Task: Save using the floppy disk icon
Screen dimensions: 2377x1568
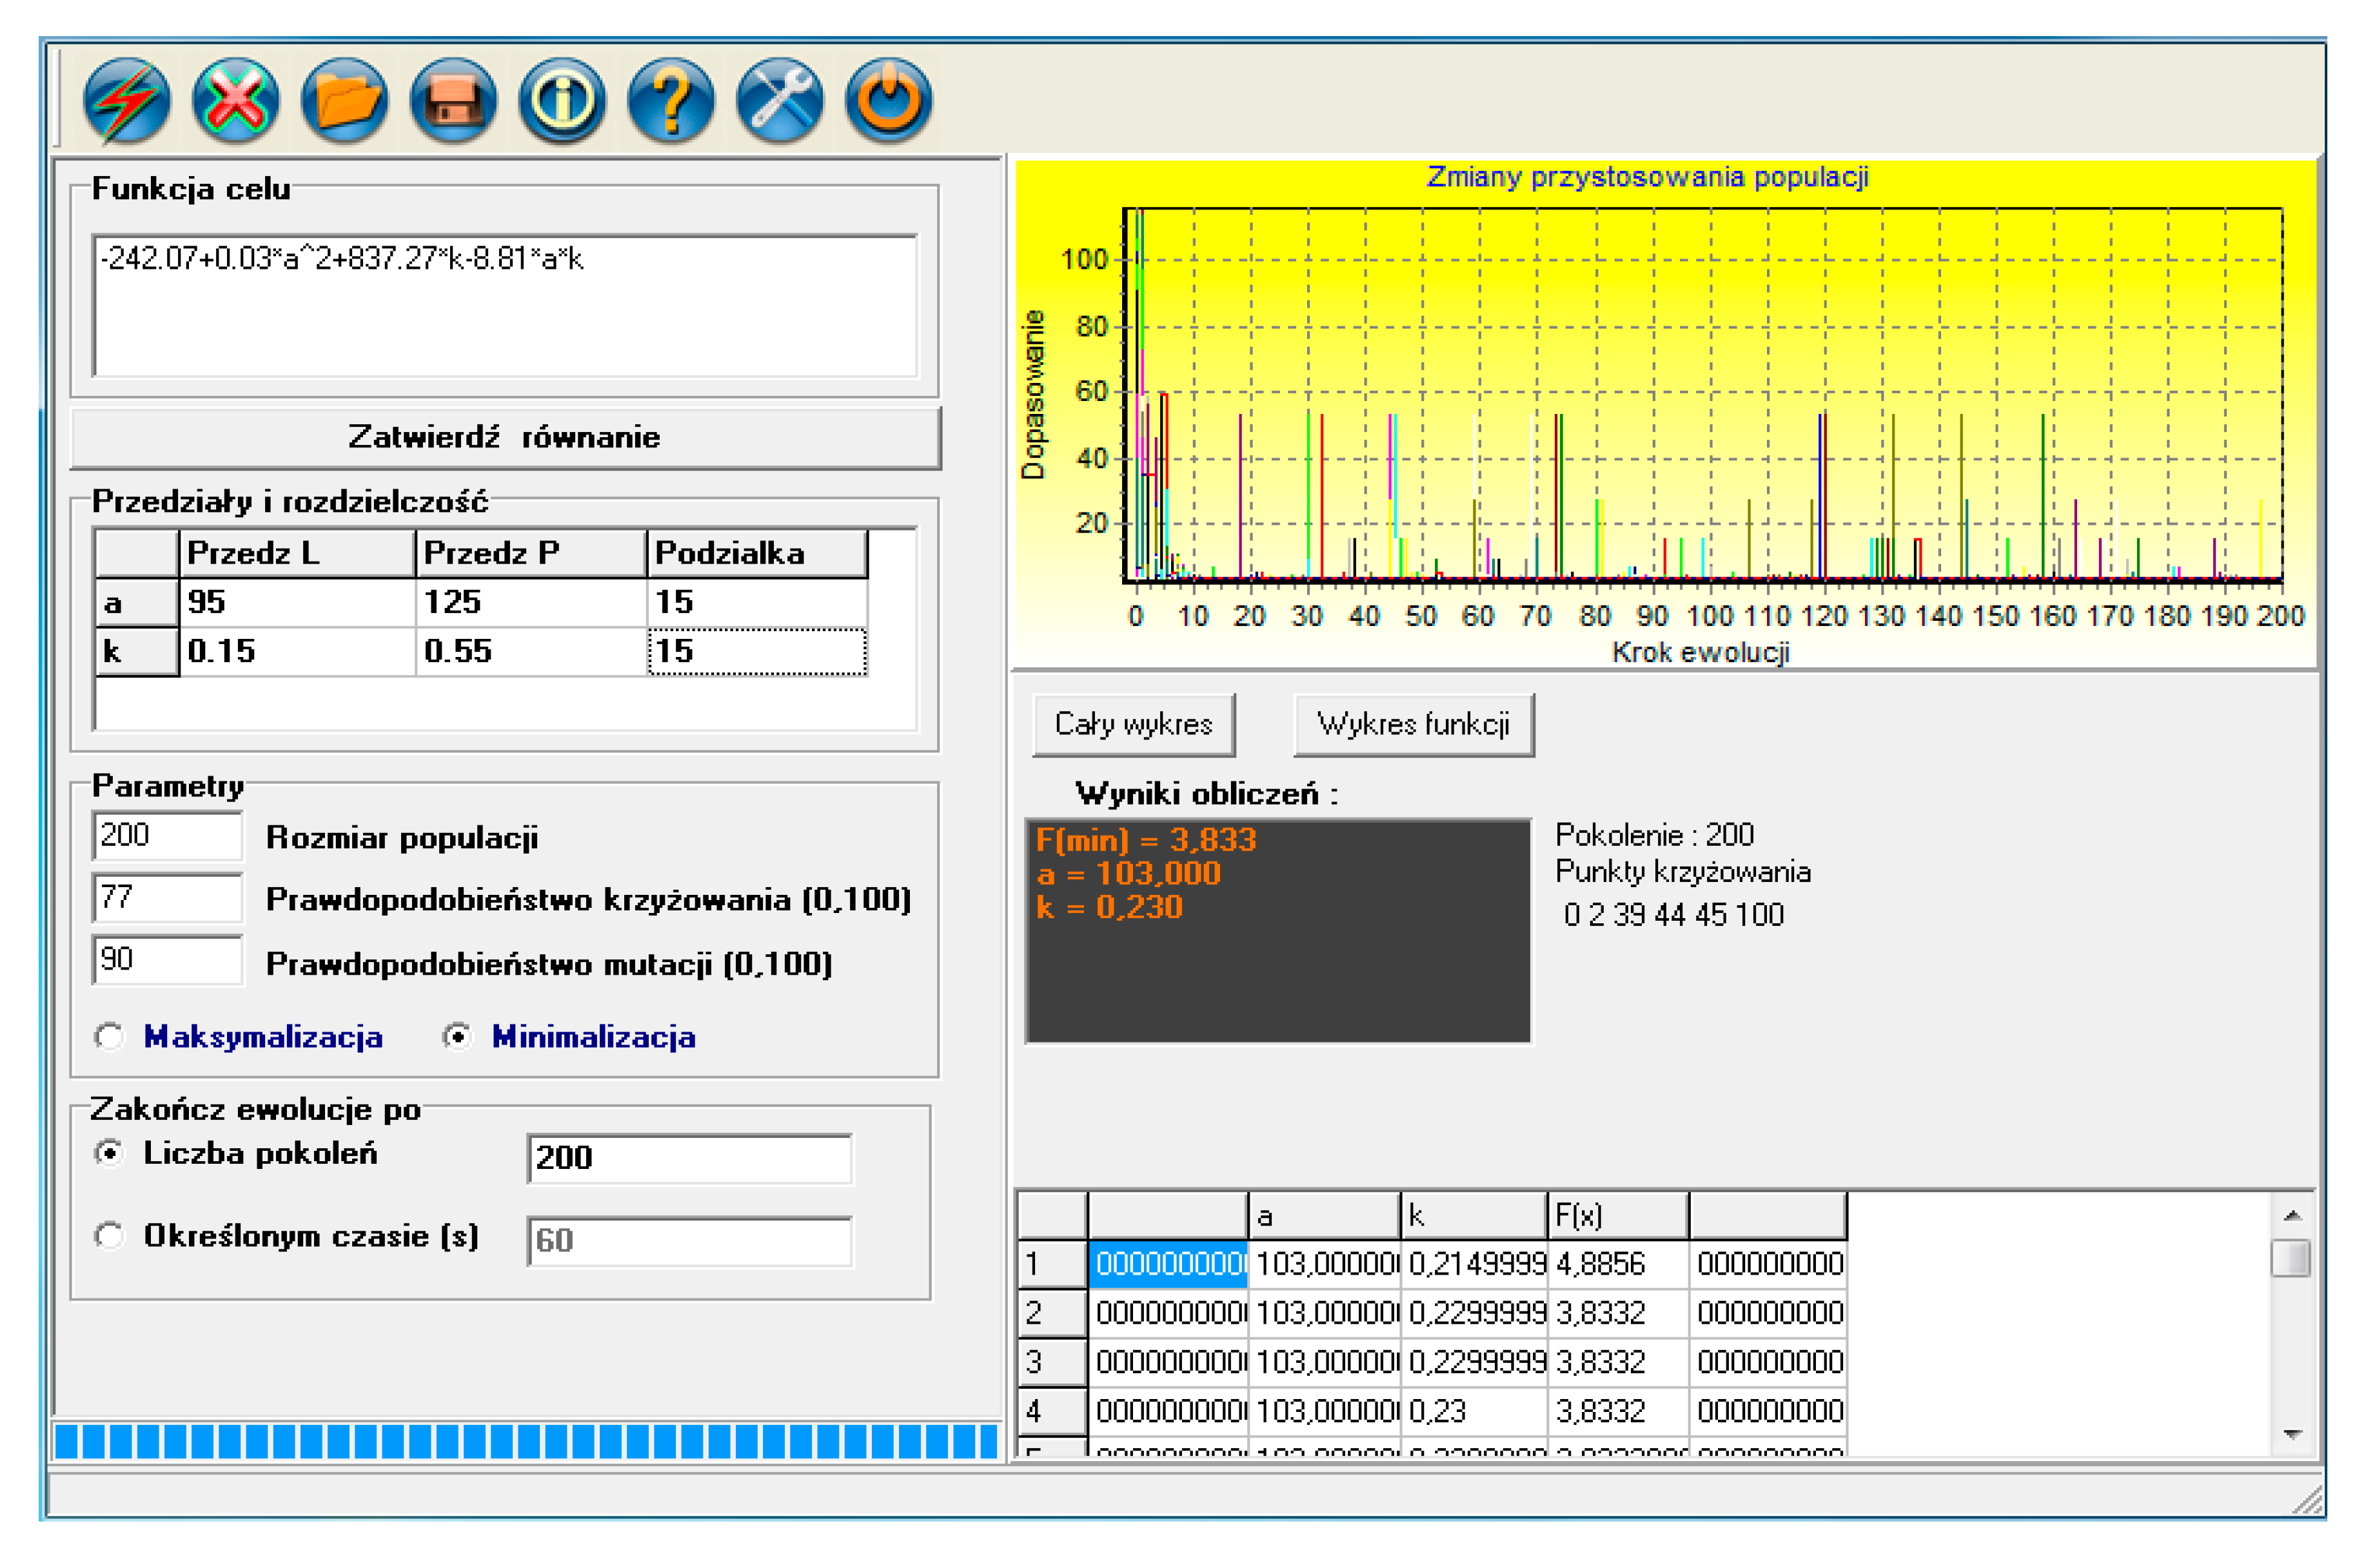Action: click(453, 100)
